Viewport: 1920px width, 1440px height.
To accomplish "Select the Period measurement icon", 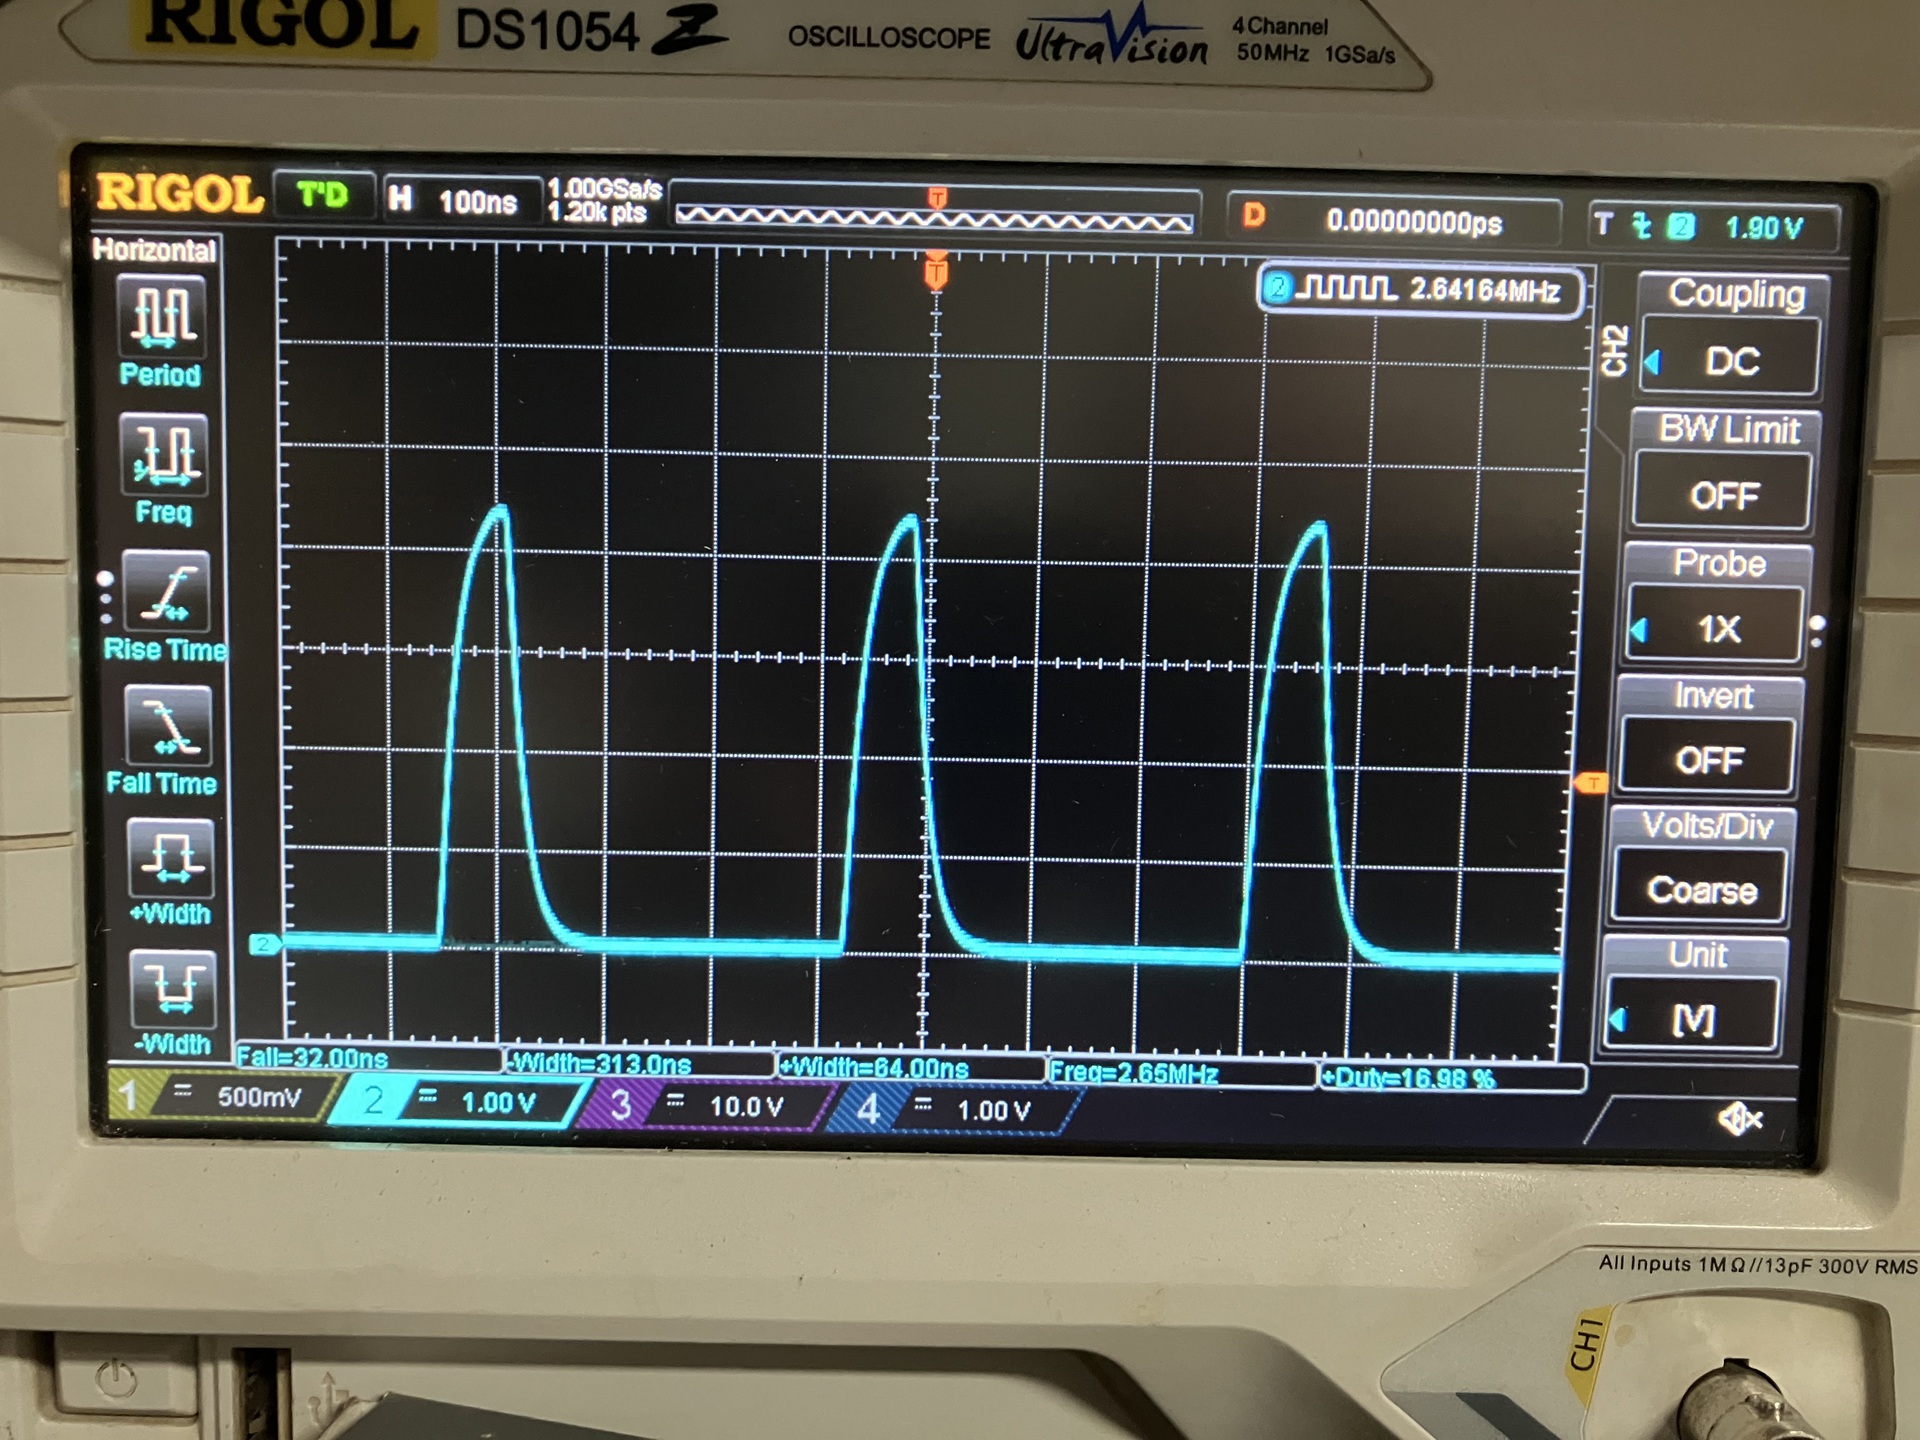I will click(163, 318).
